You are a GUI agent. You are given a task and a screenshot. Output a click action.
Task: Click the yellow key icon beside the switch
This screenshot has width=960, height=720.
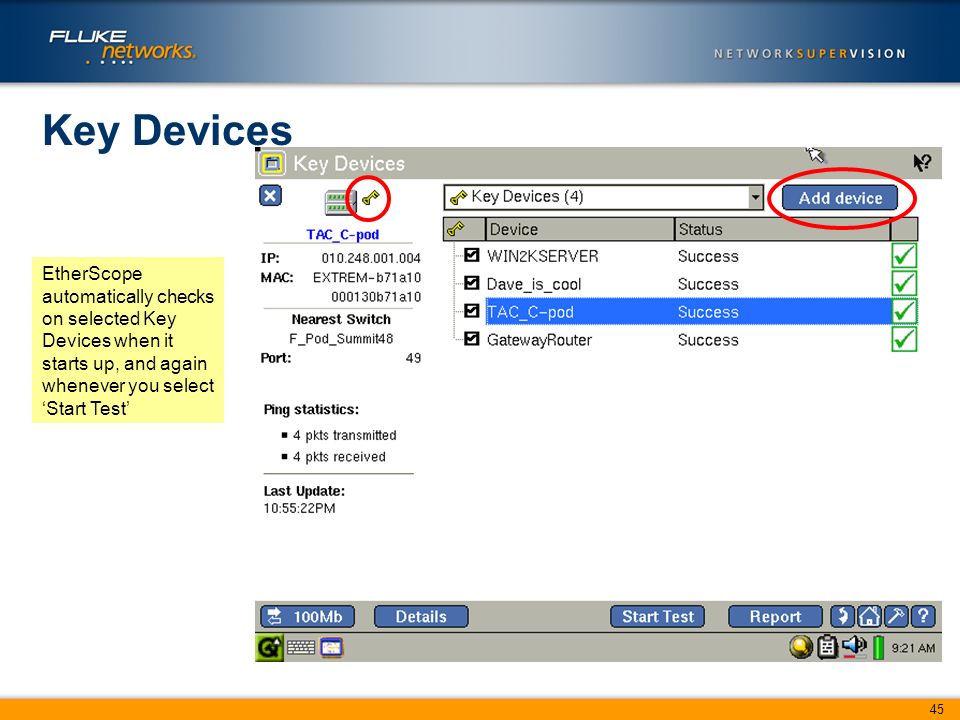tap(370, 198)
